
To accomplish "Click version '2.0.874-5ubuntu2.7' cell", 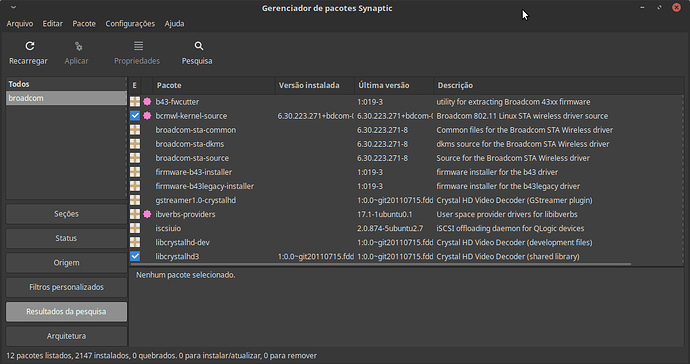I will coord(390,228).
